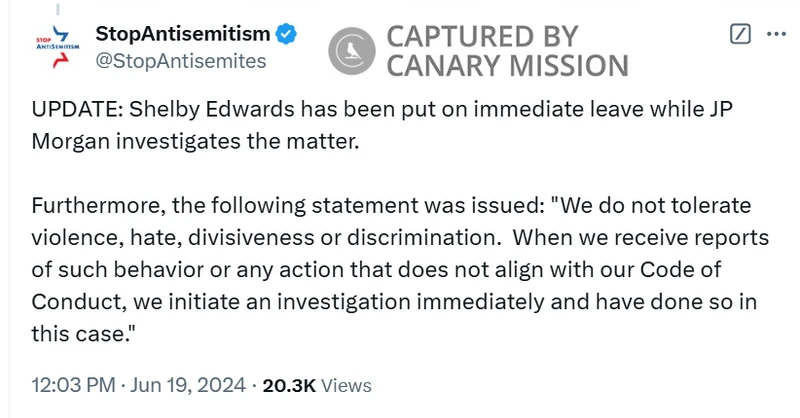Image resolution: width=800 pixels, height=418 pixels.
Task: Click the slashed square Grok icon
Action: [740, 34]
